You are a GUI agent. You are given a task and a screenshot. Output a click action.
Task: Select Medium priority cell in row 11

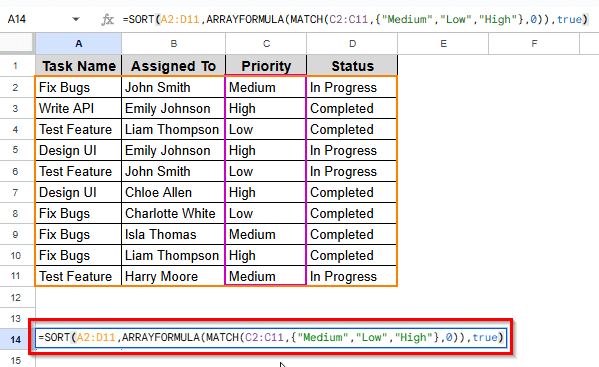(266, 276)
